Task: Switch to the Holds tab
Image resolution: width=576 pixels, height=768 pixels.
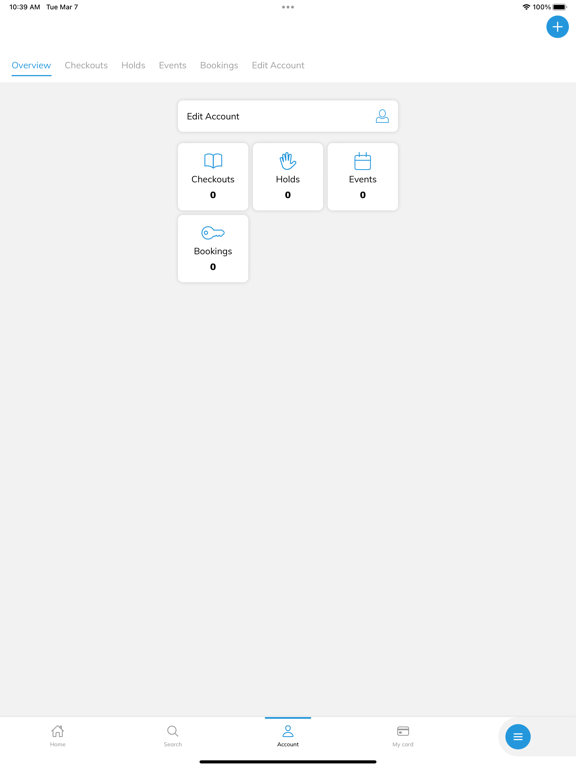Action: click(133, 65)
